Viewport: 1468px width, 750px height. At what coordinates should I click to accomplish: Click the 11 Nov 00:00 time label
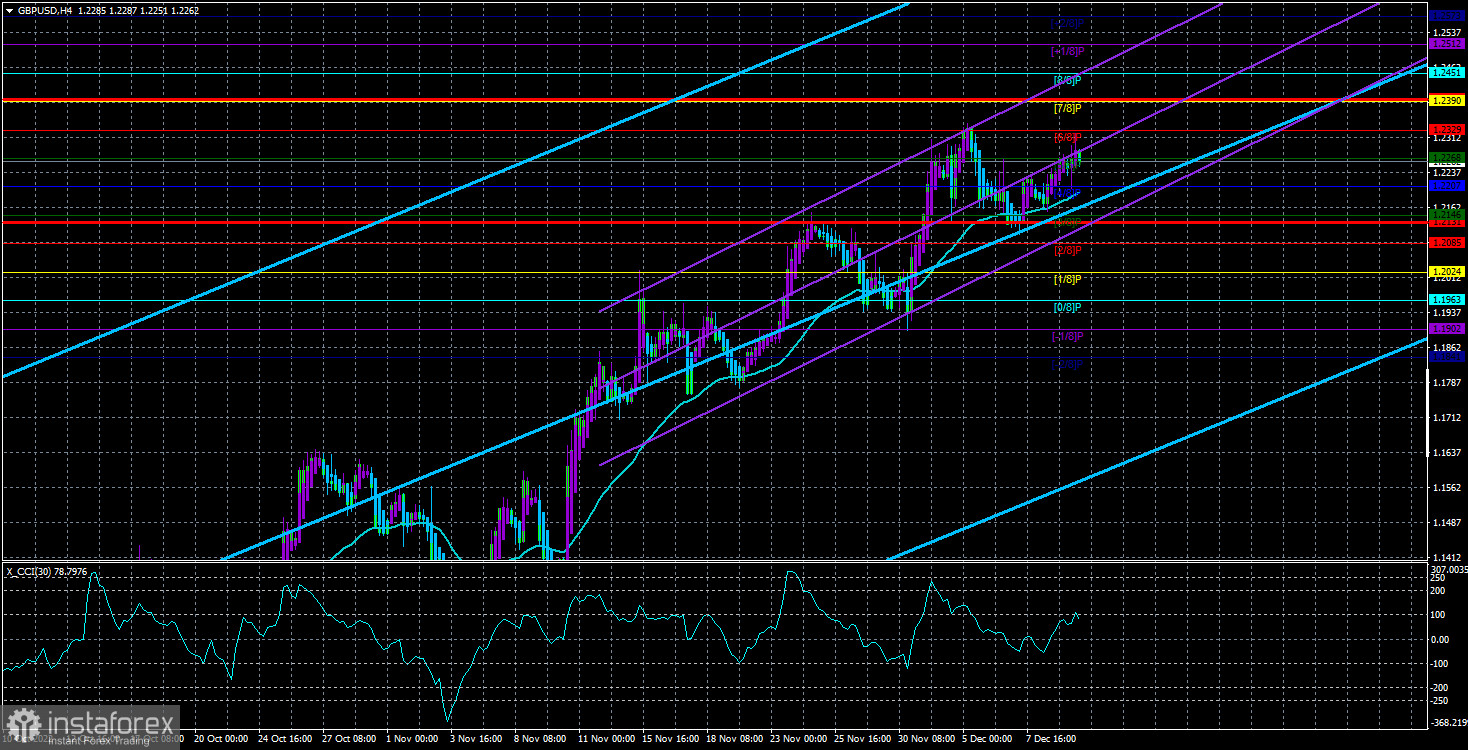[x=607, y=740]
